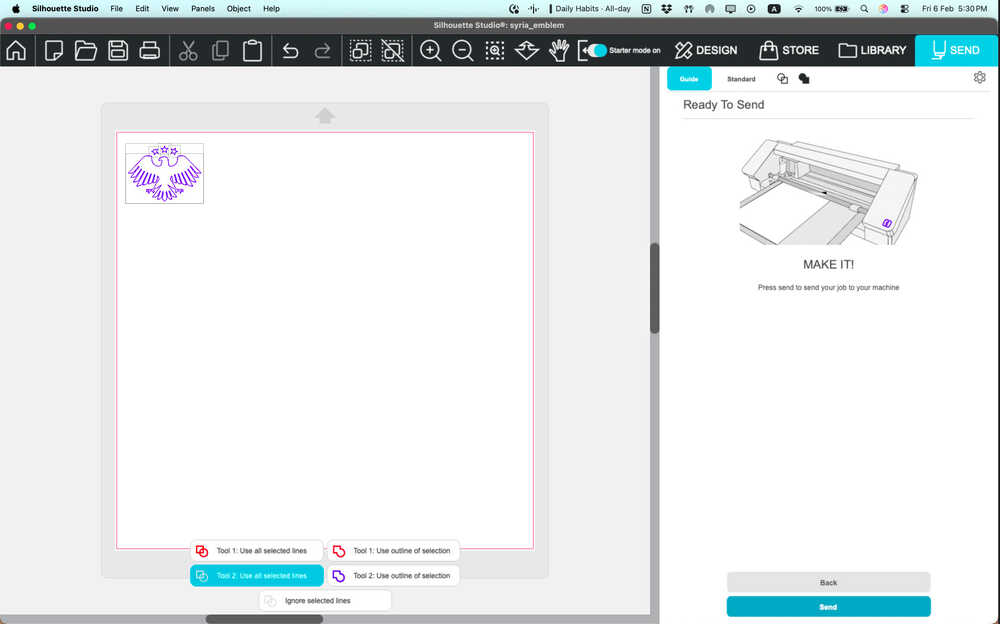Image resolution: width=1000 pixels, height=624 pixels.
Task: Click the horizontal scrollbar of canvas
Action: tap(264, 619)
